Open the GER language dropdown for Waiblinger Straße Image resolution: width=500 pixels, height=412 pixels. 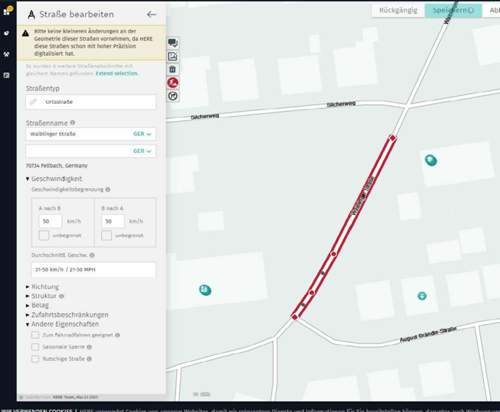point(142,134)
